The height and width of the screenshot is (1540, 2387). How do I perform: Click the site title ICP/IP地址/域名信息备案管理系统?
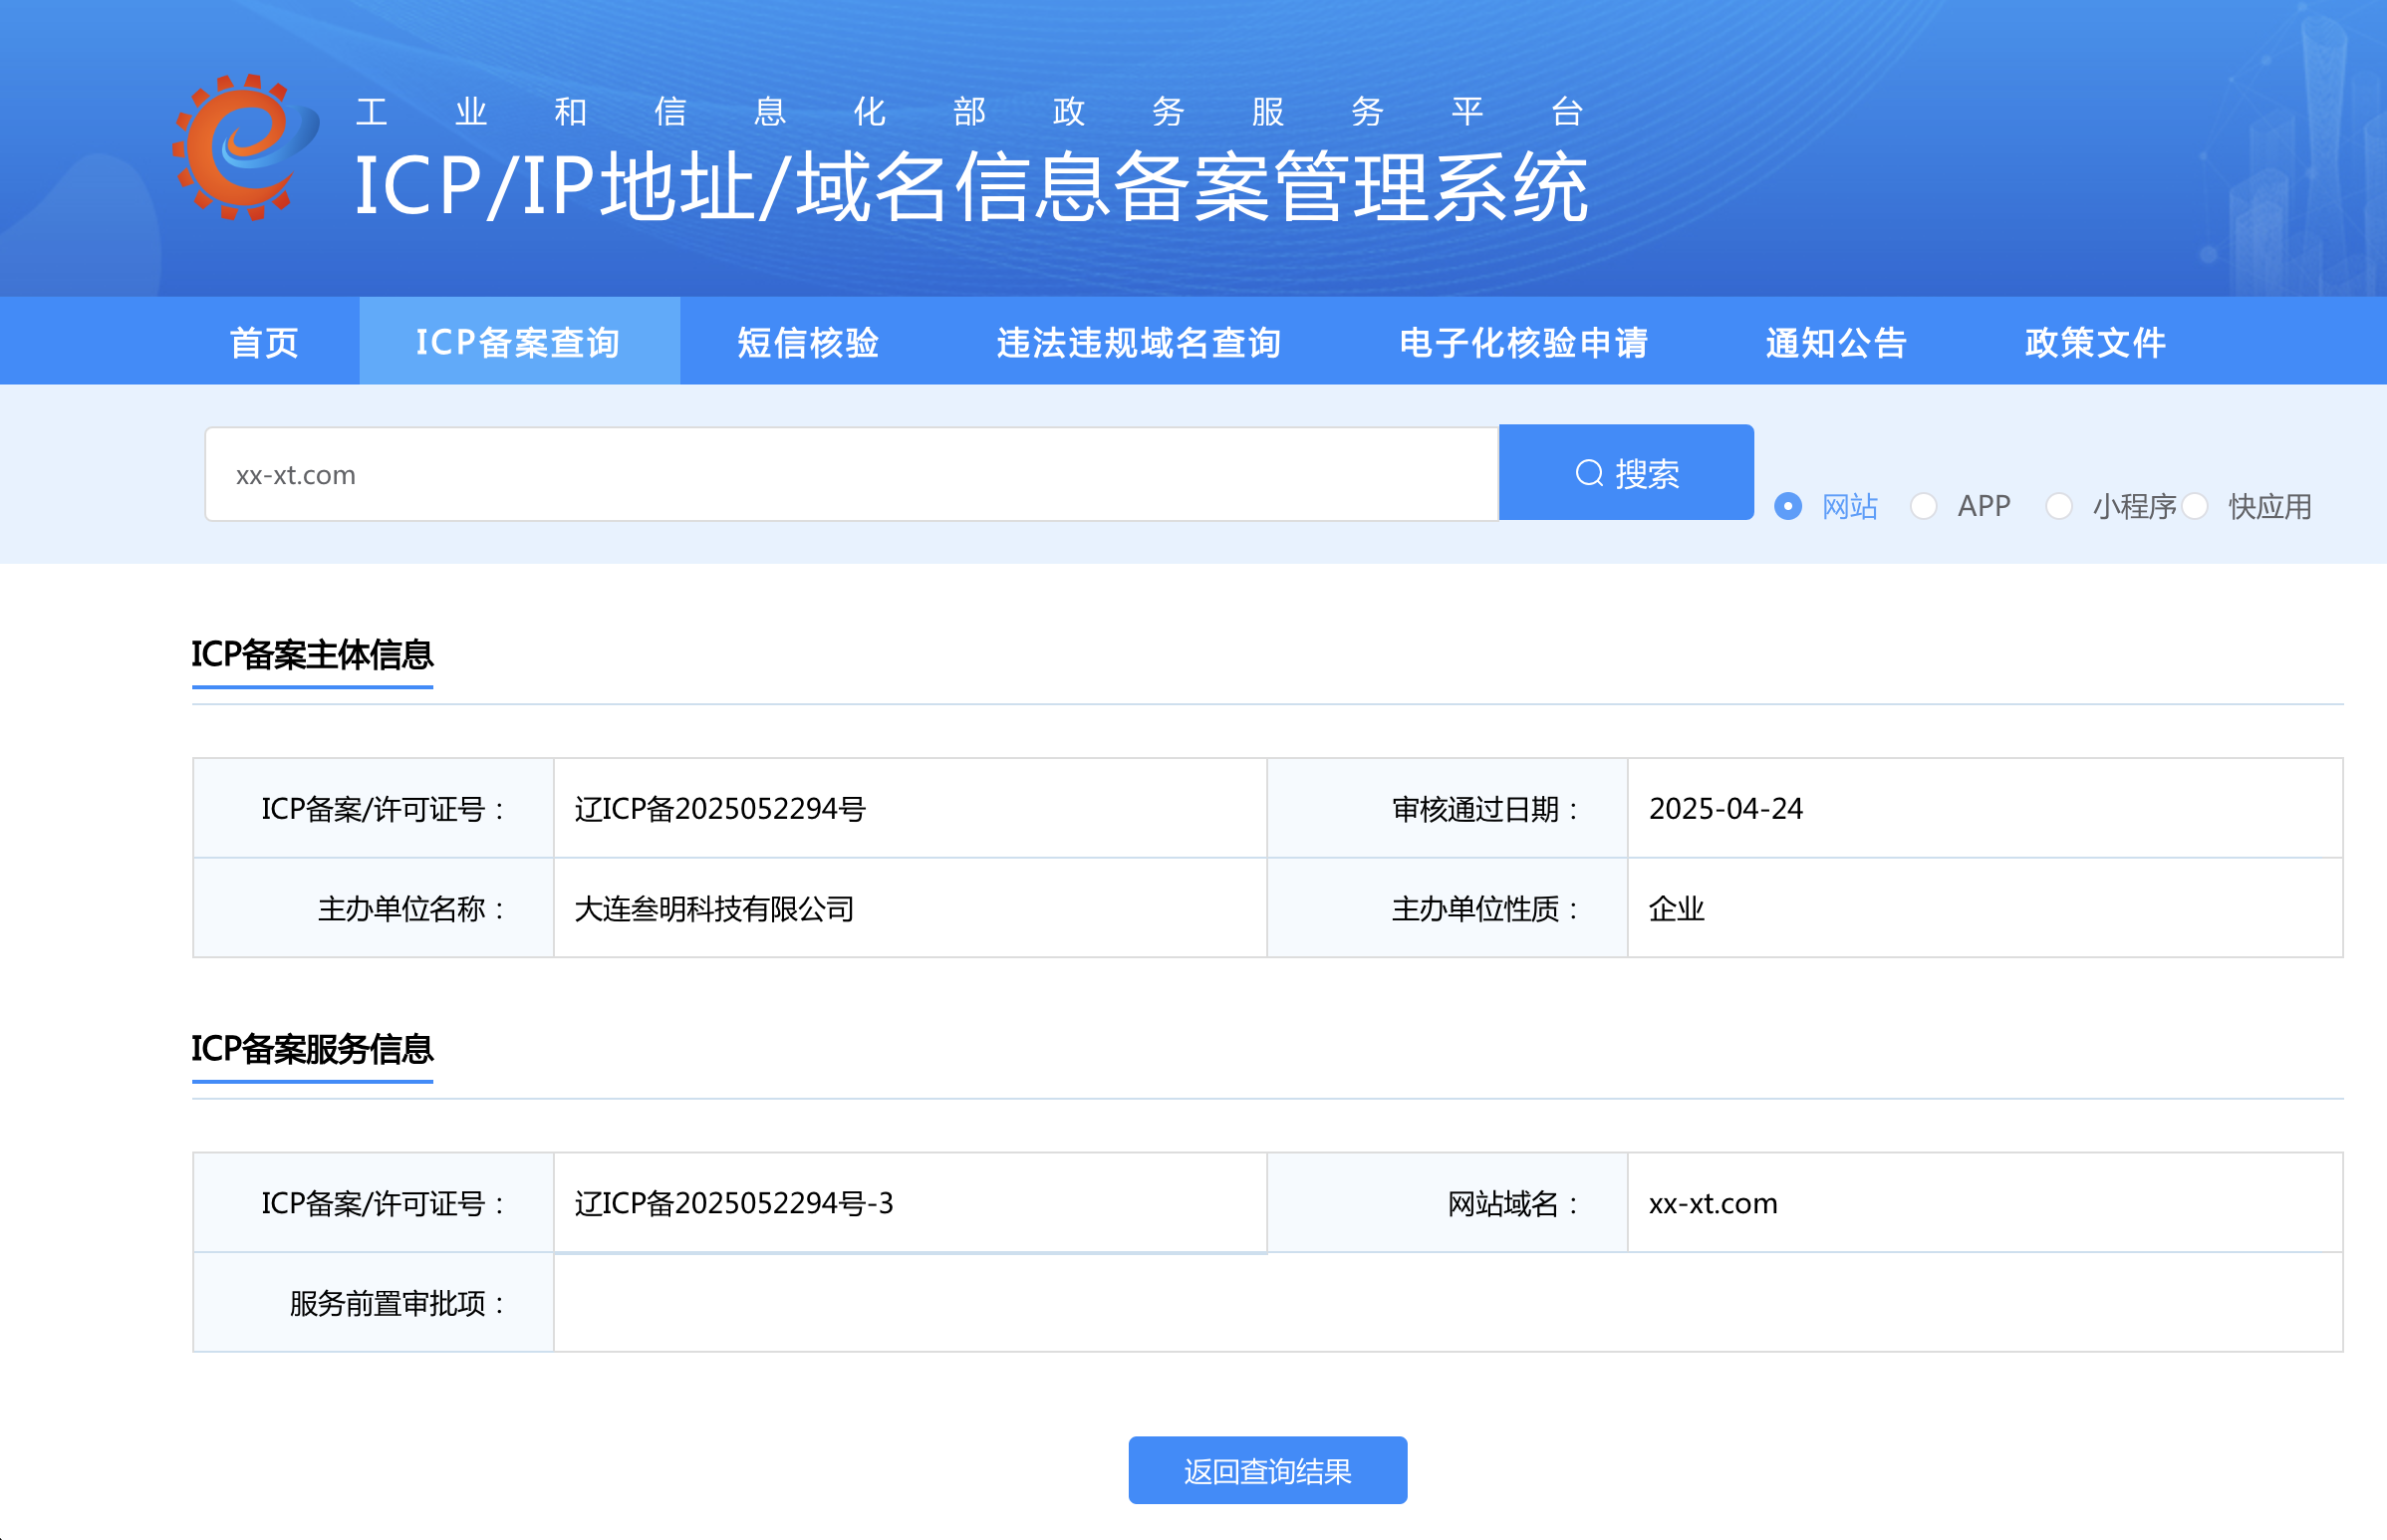[970, 187]
